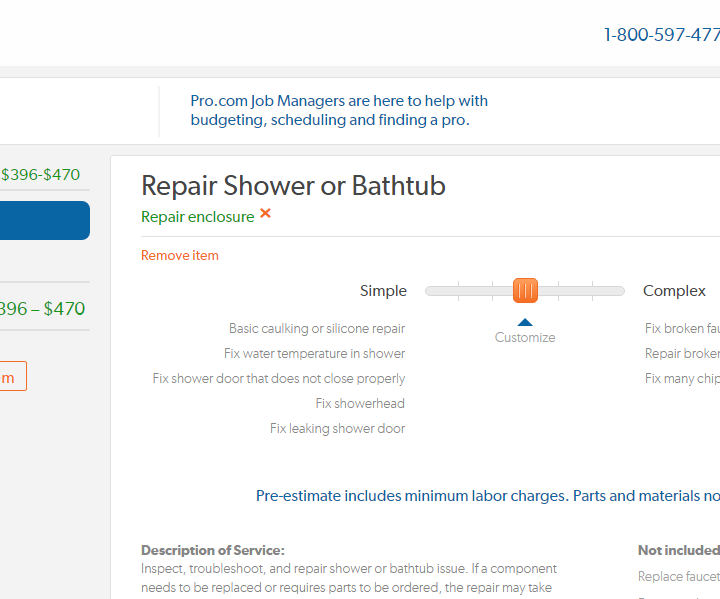Set slider to the Complex end
This screenshot has height=599, width=720.
(621, 291)
